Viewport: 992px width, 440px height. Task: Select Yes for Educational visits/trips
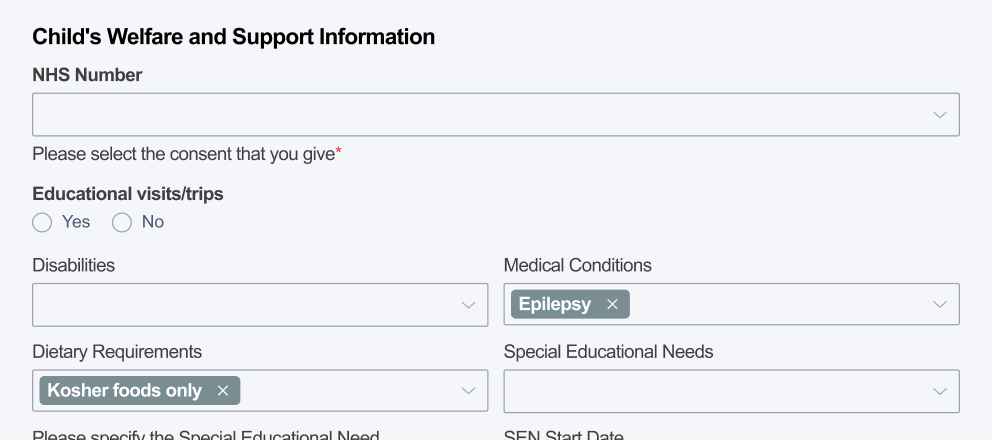point(42,222)
